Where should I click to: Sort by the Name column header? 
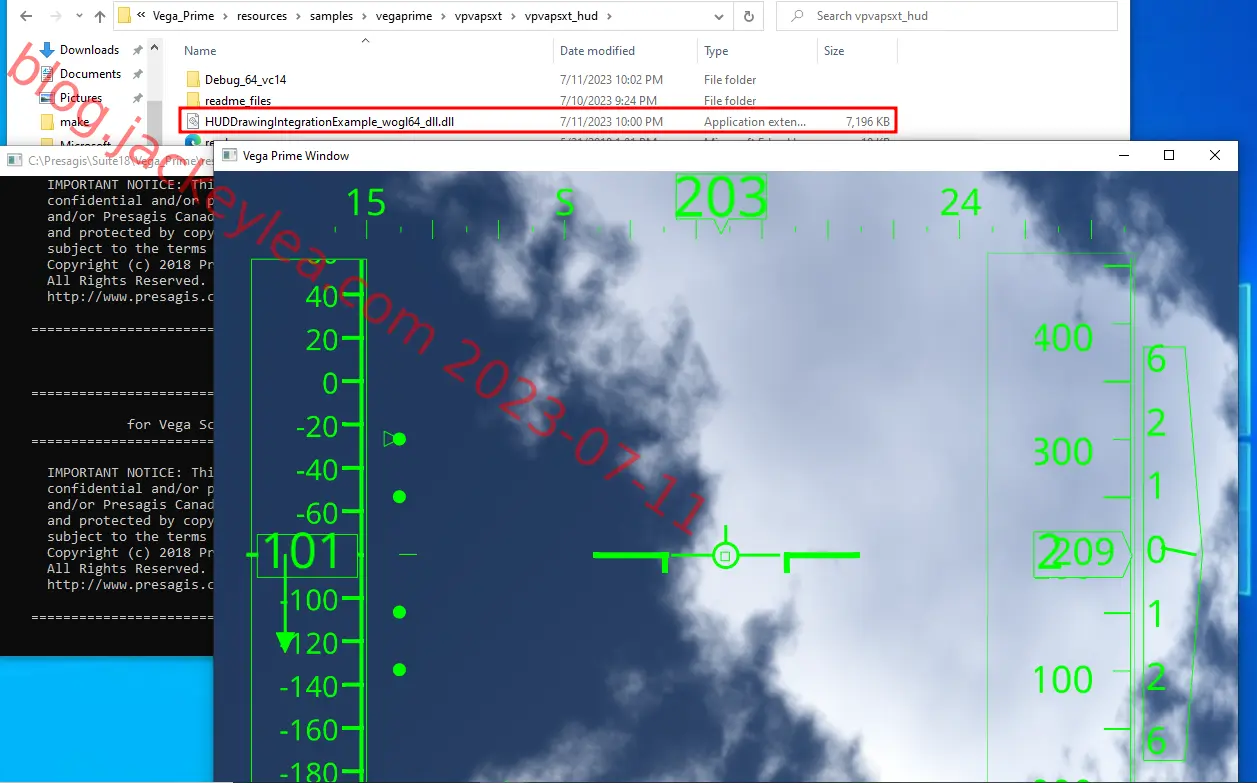[x=200, y=51]
